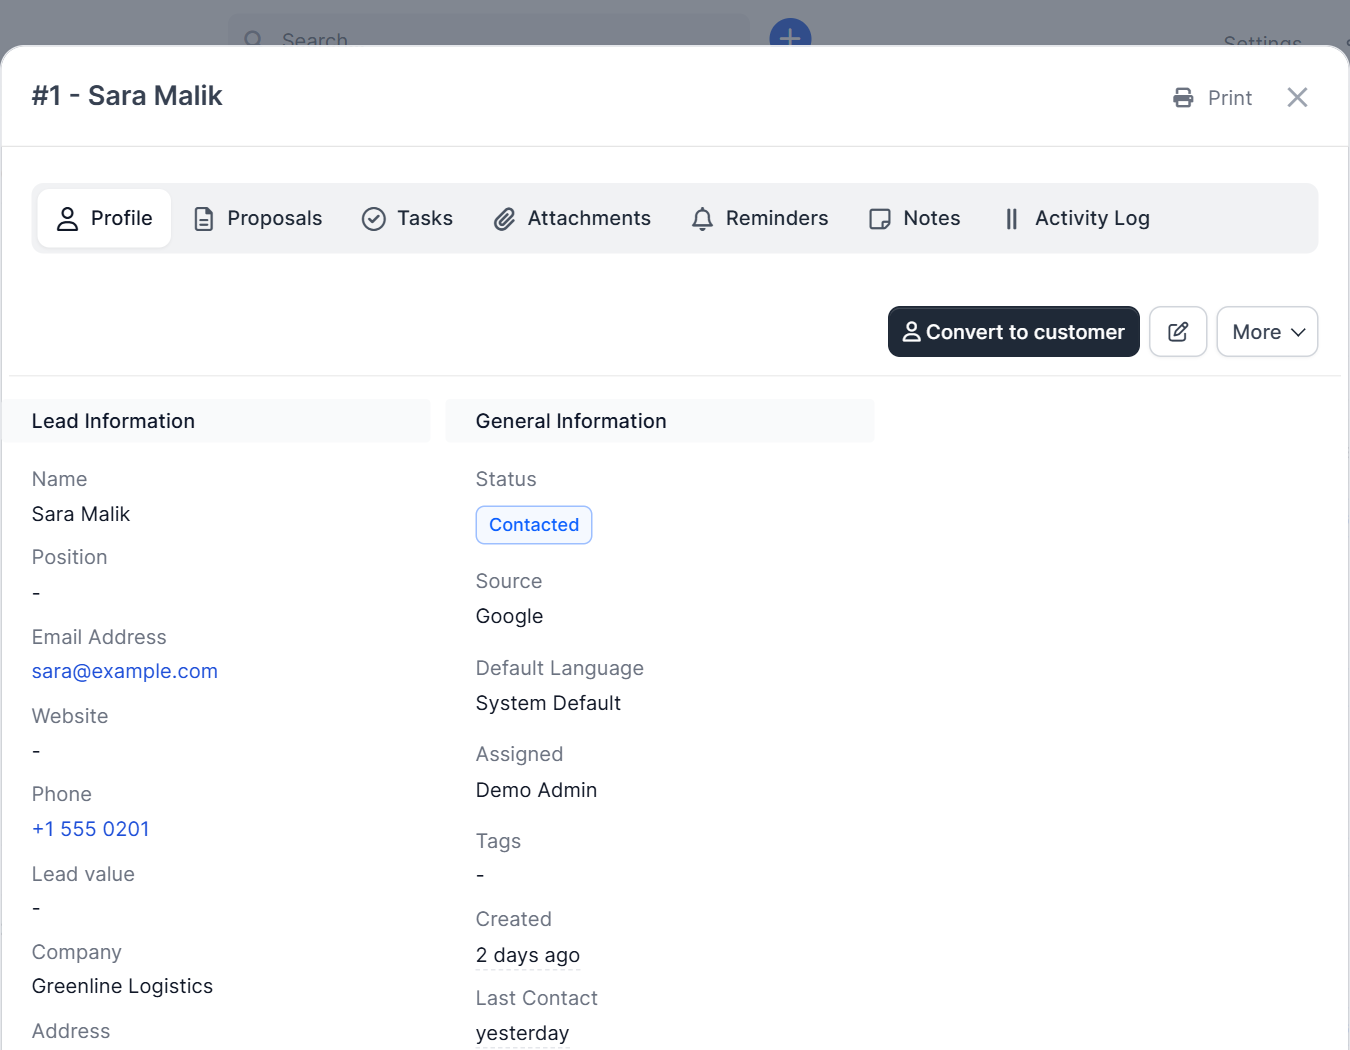Click the printer icon in the header
1350x1050 pixels.
pyautogui.click(x=1183, y=98)
